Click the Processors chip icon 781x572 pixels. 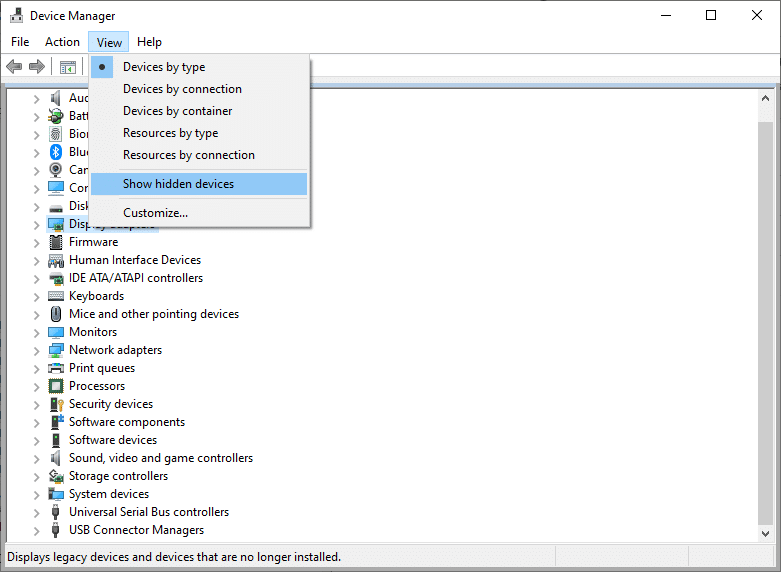(56, 386)
